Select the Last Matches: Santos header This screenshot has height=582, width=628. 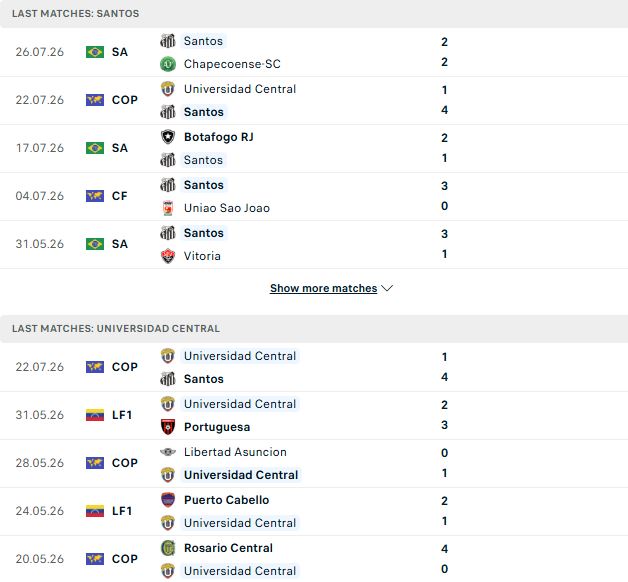[75, 14]
